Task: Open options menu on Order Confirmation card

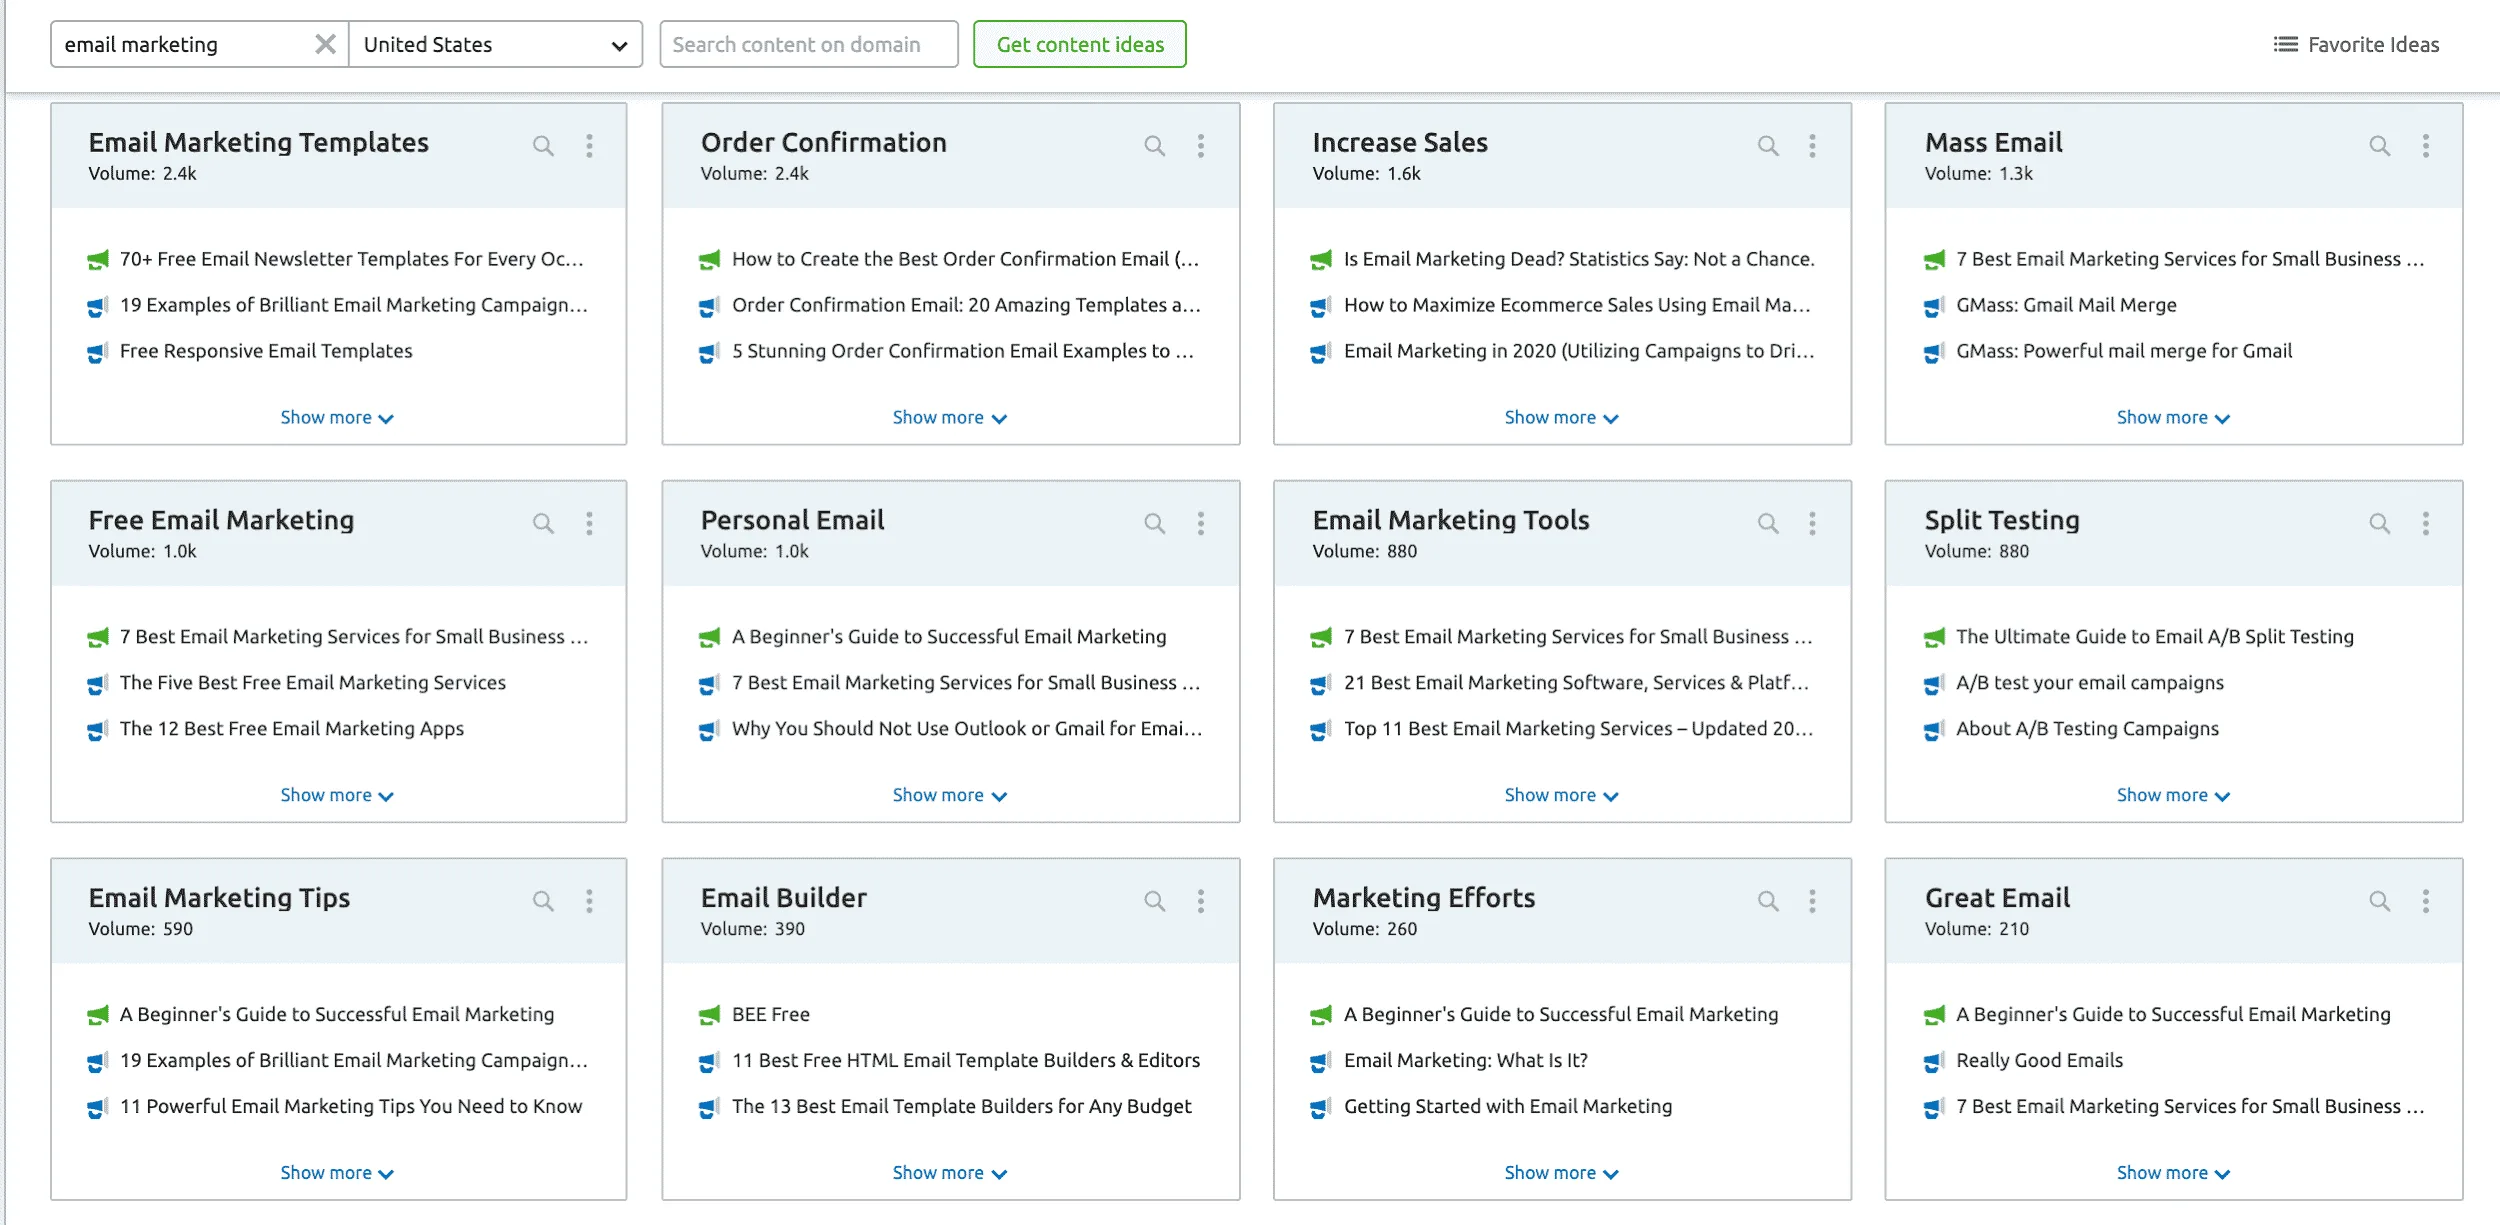Action: tap(1201, 146)
